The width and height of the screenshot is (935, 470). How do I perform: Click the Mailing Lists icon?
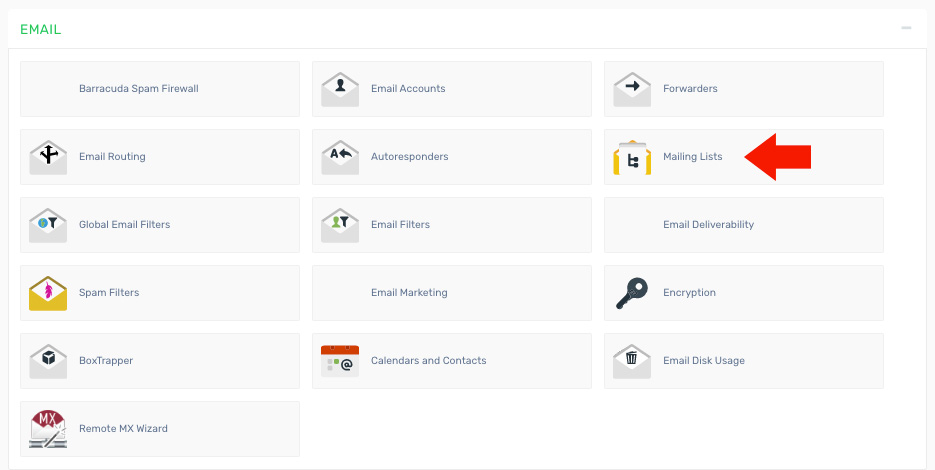point(632,157)
